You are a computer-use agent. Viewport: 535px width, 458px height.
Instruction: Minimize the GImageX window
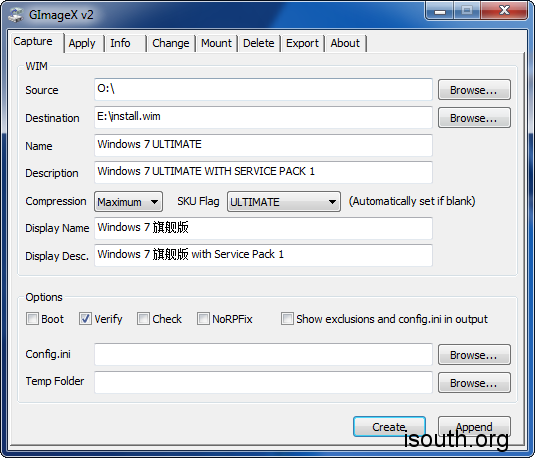440,11
